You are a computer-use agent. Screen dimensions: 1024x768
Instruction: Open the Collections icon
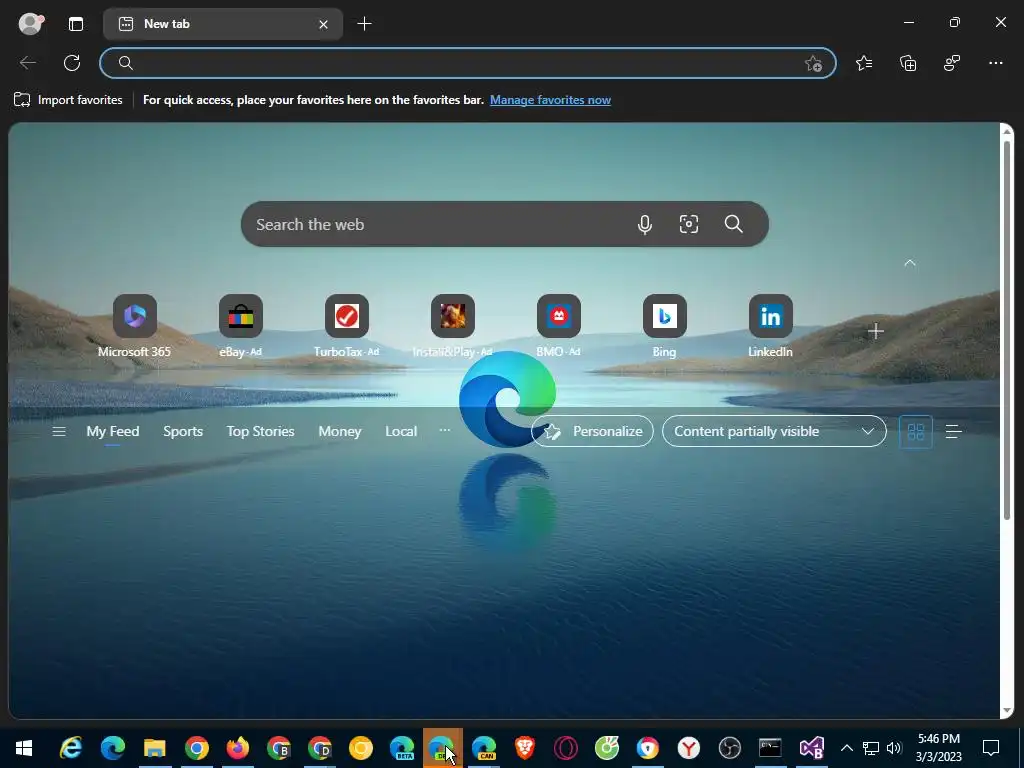pyautogui.click(x=908, y=63)
